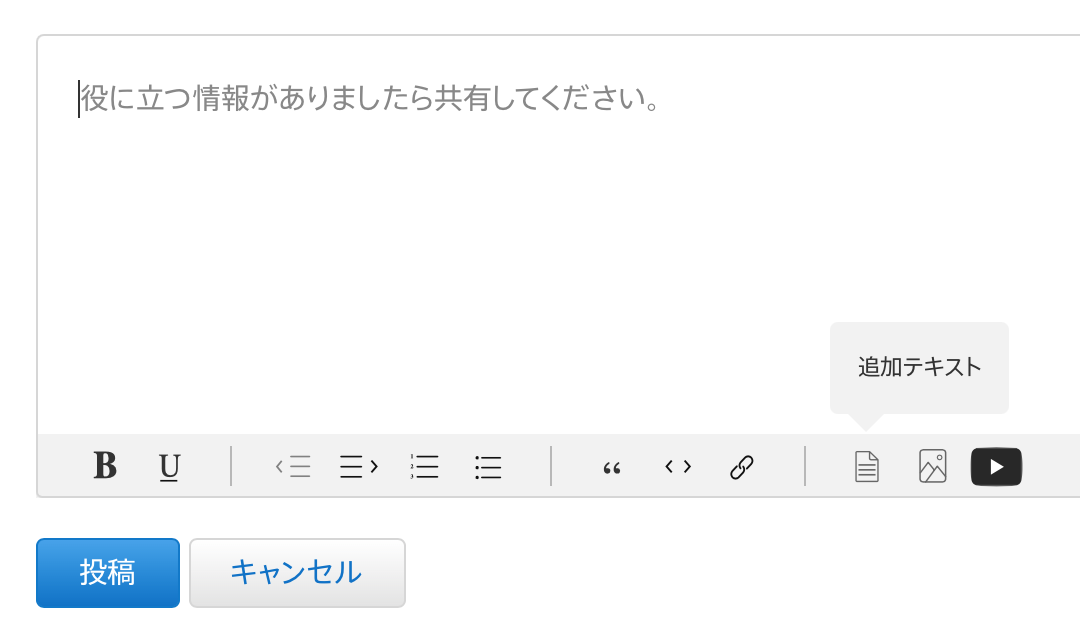Insert an image with the picture icon

932,466
